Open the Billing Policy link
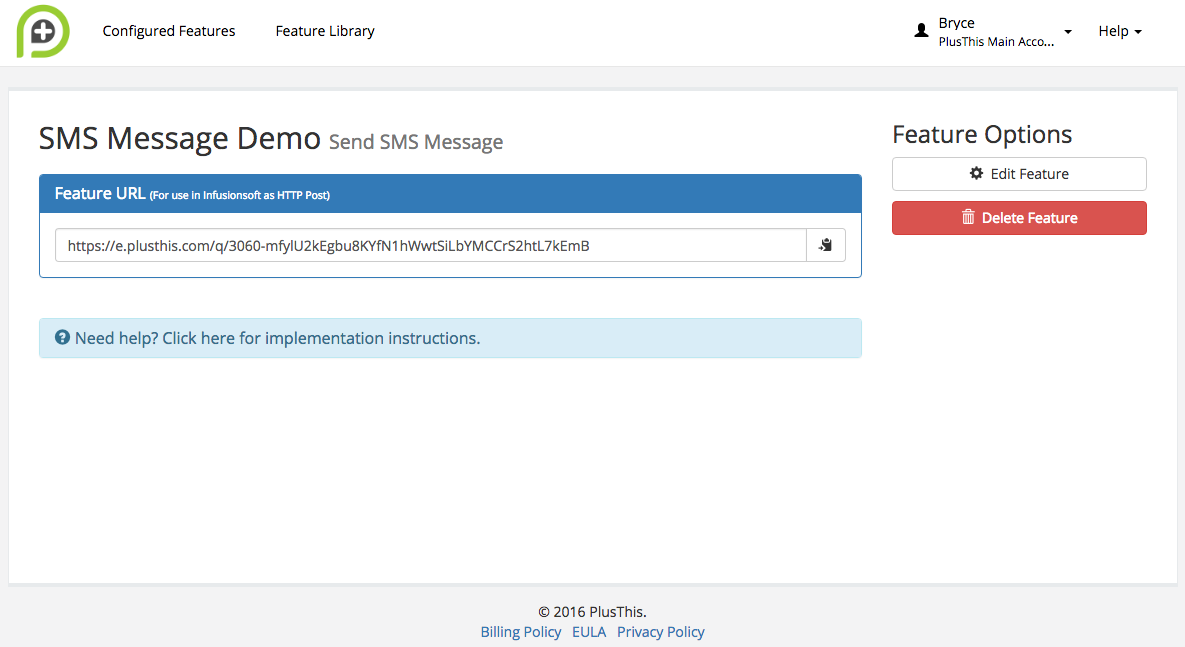The width and height of the screenshot is (1185, 647). (521, 632)
